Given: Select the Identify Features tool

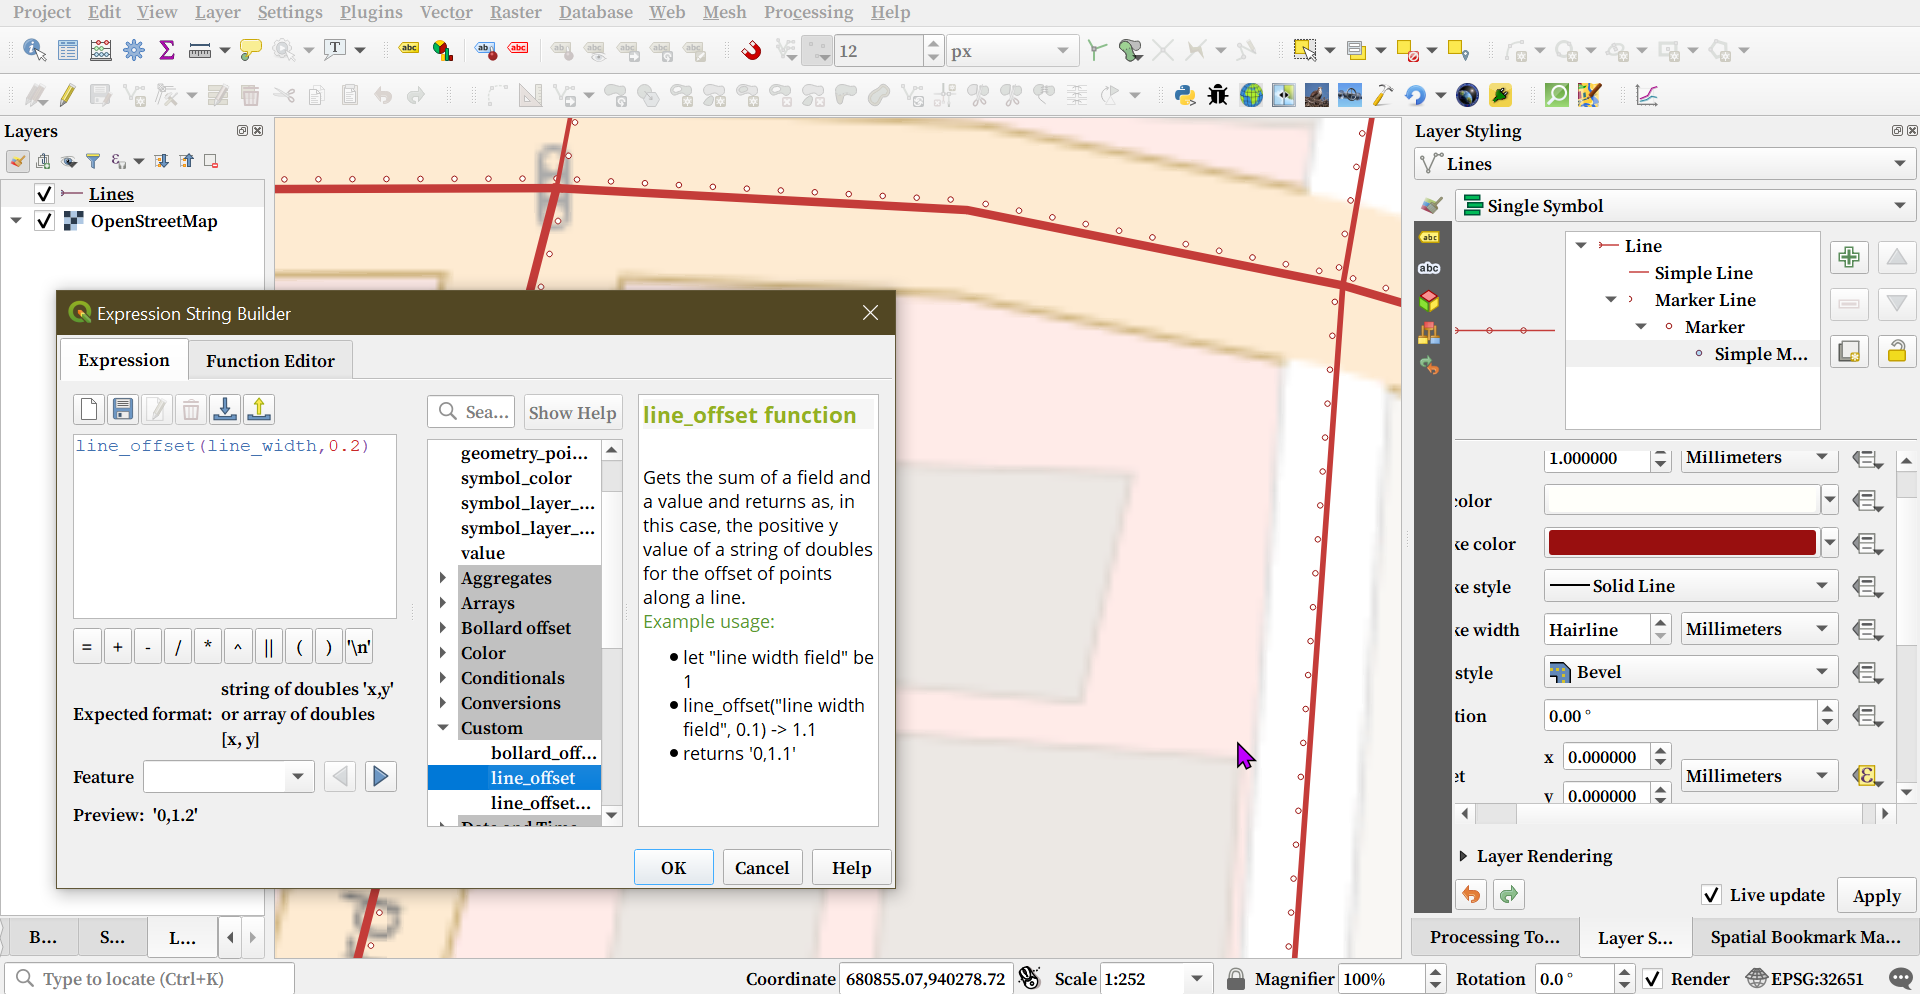Looking at the screenshot, I should (34, 50).
